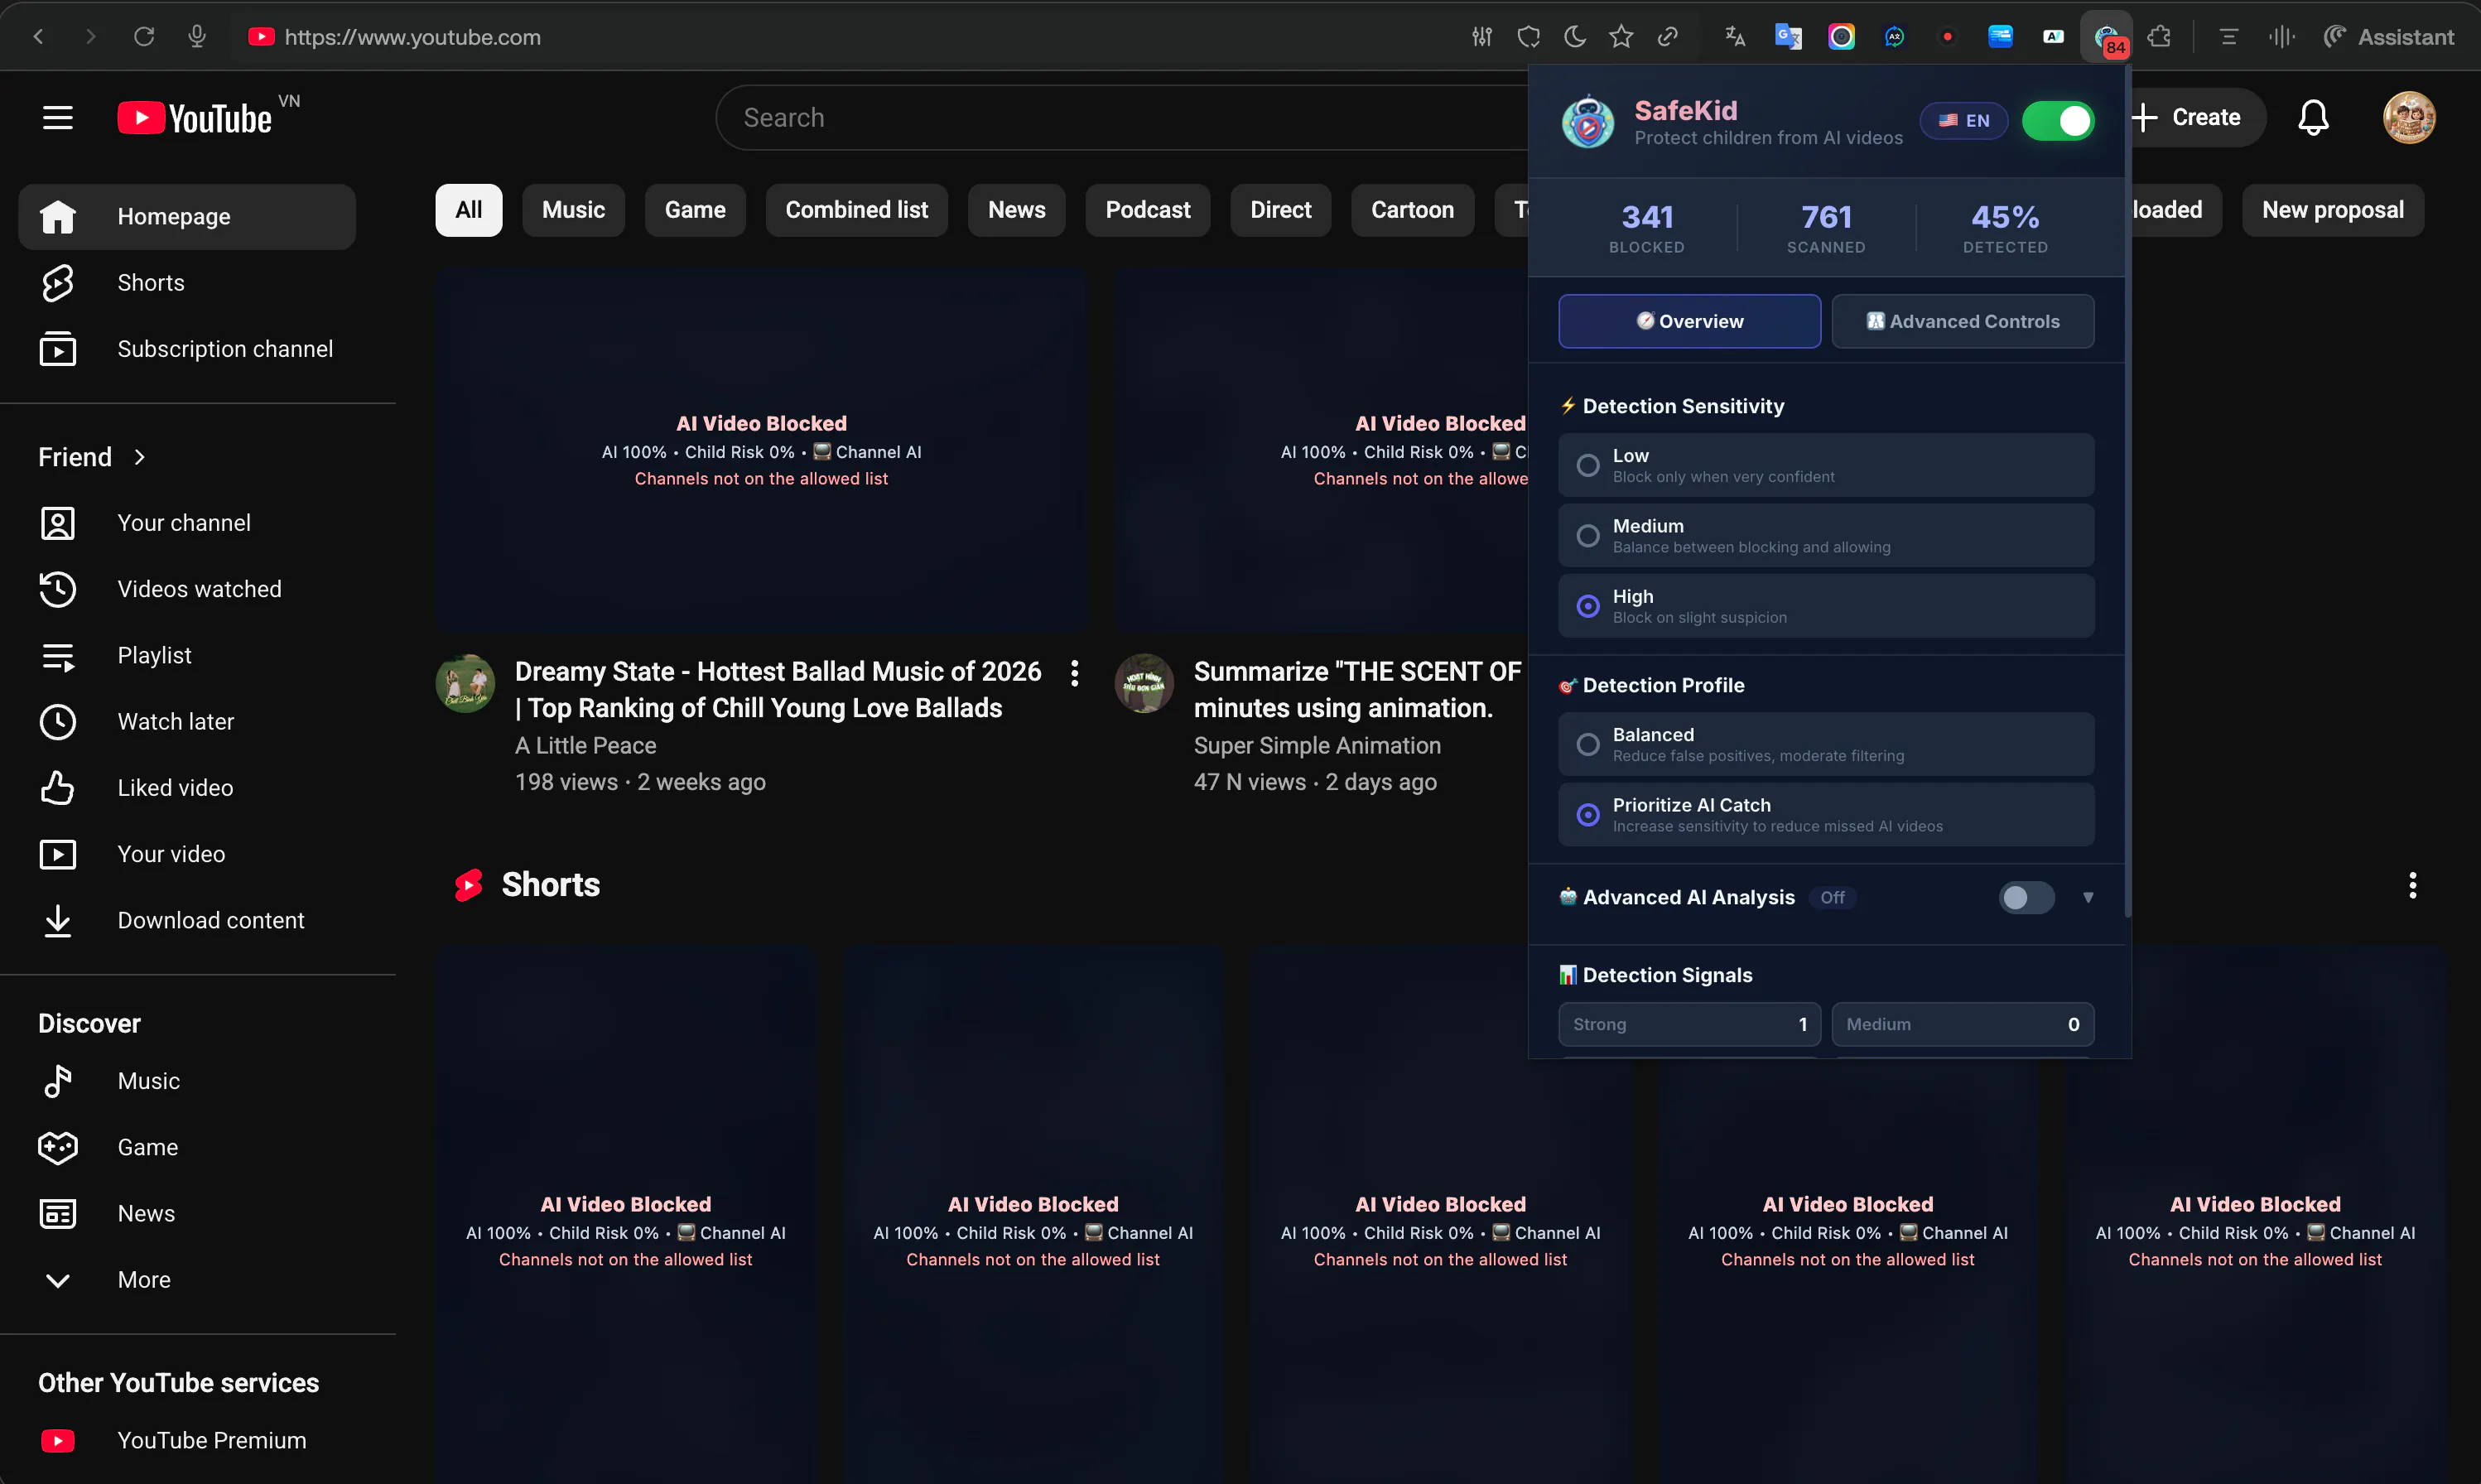Open A Little Peace channel link
2481x1484 pixels.
[585, 746]
